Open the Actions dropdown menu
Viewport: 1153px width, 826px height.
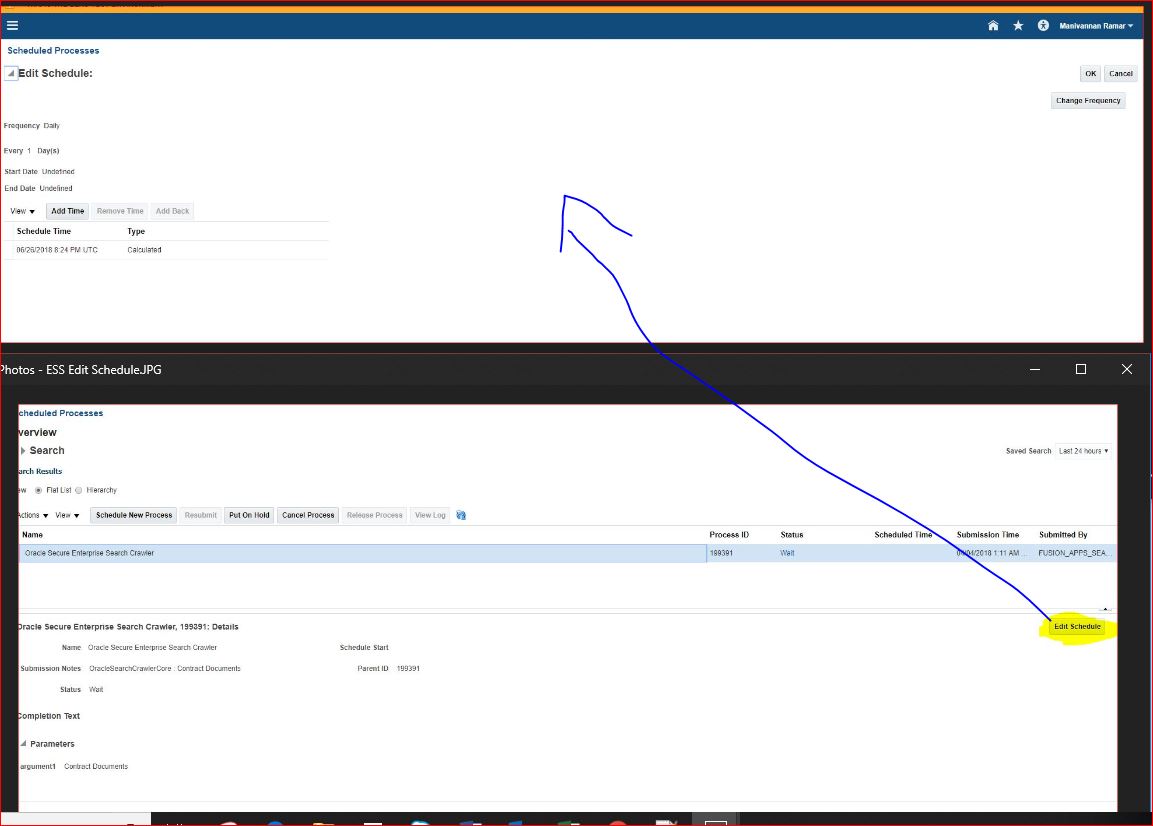point(30,515)
